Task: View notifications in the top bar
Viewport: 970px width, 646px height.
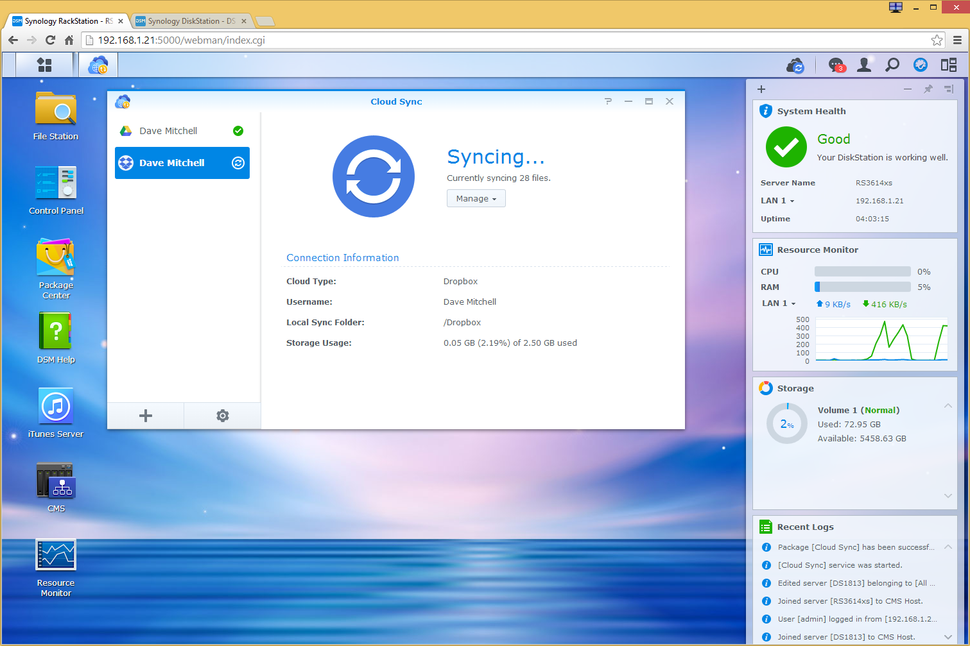Action: pos(837,64)
